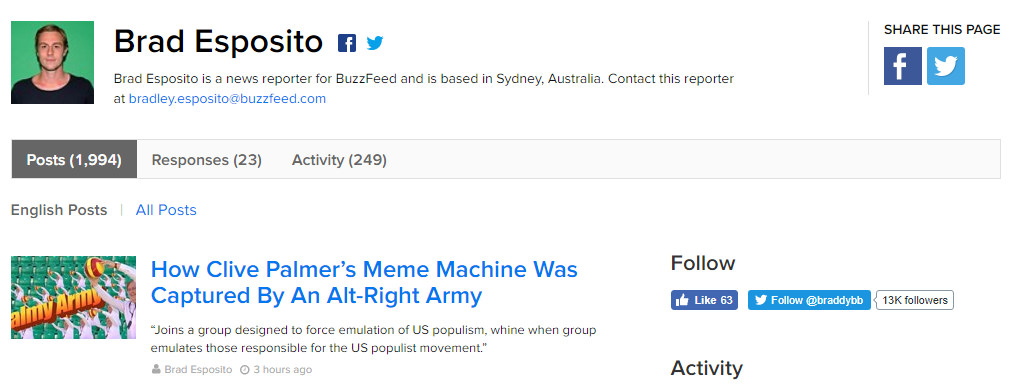The width and height of the screenshot is (1011, 387).
Task: Switch to the Responses (23) tab
Action: point(206,159)
